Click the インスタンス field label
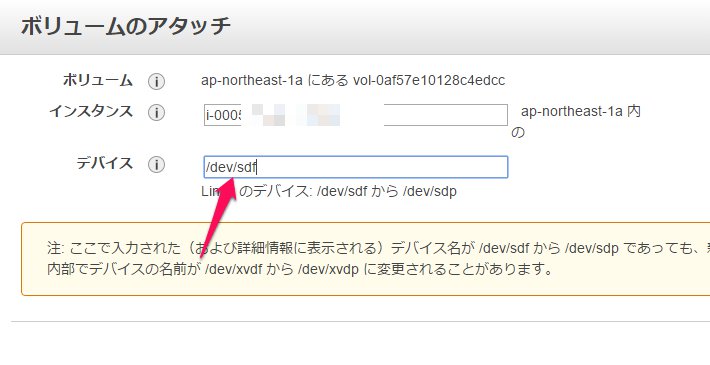This screenshot has width=710, height=365. pos(91,111)
